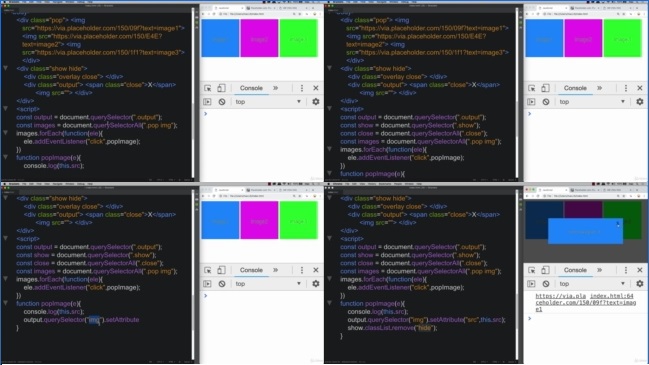Collapse the script tag fold arrow in top-right editor
The width and height of the screenshot is (649, 365).
(329, 108)
